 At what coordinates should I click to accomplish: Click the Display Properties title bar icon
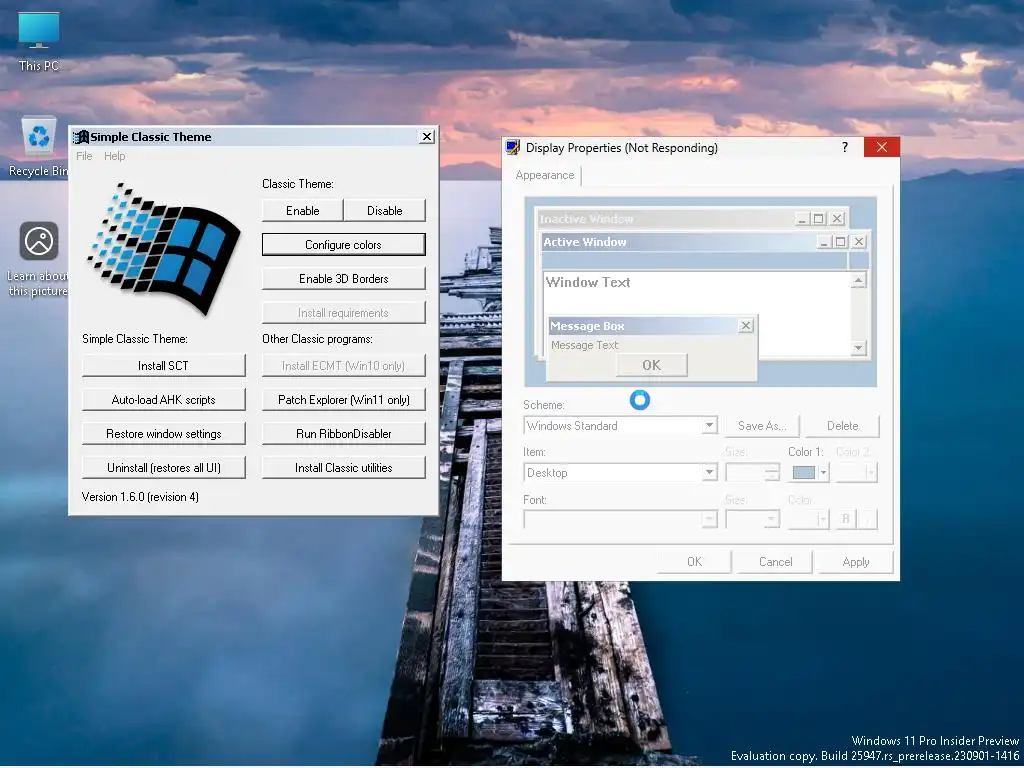pyautogui.click(x=513, y=148)
